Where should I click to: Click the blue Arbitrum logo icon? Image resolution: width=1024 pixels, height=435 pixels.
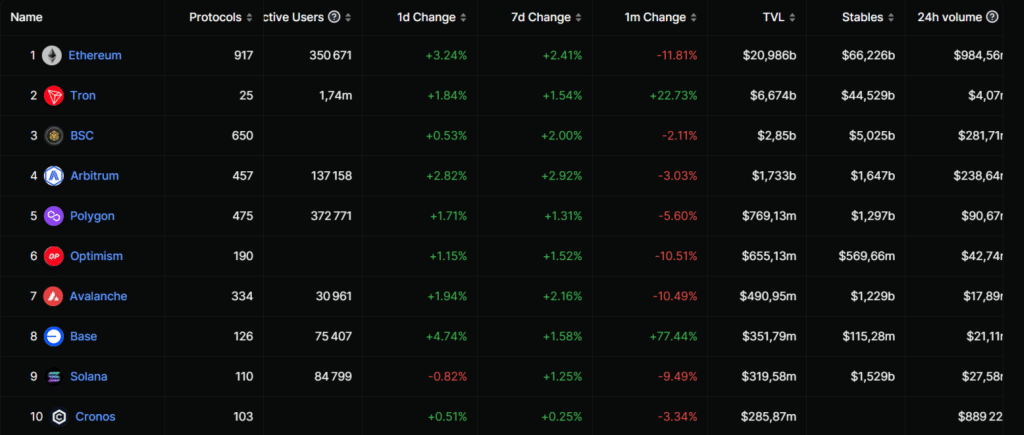(54, 176)
